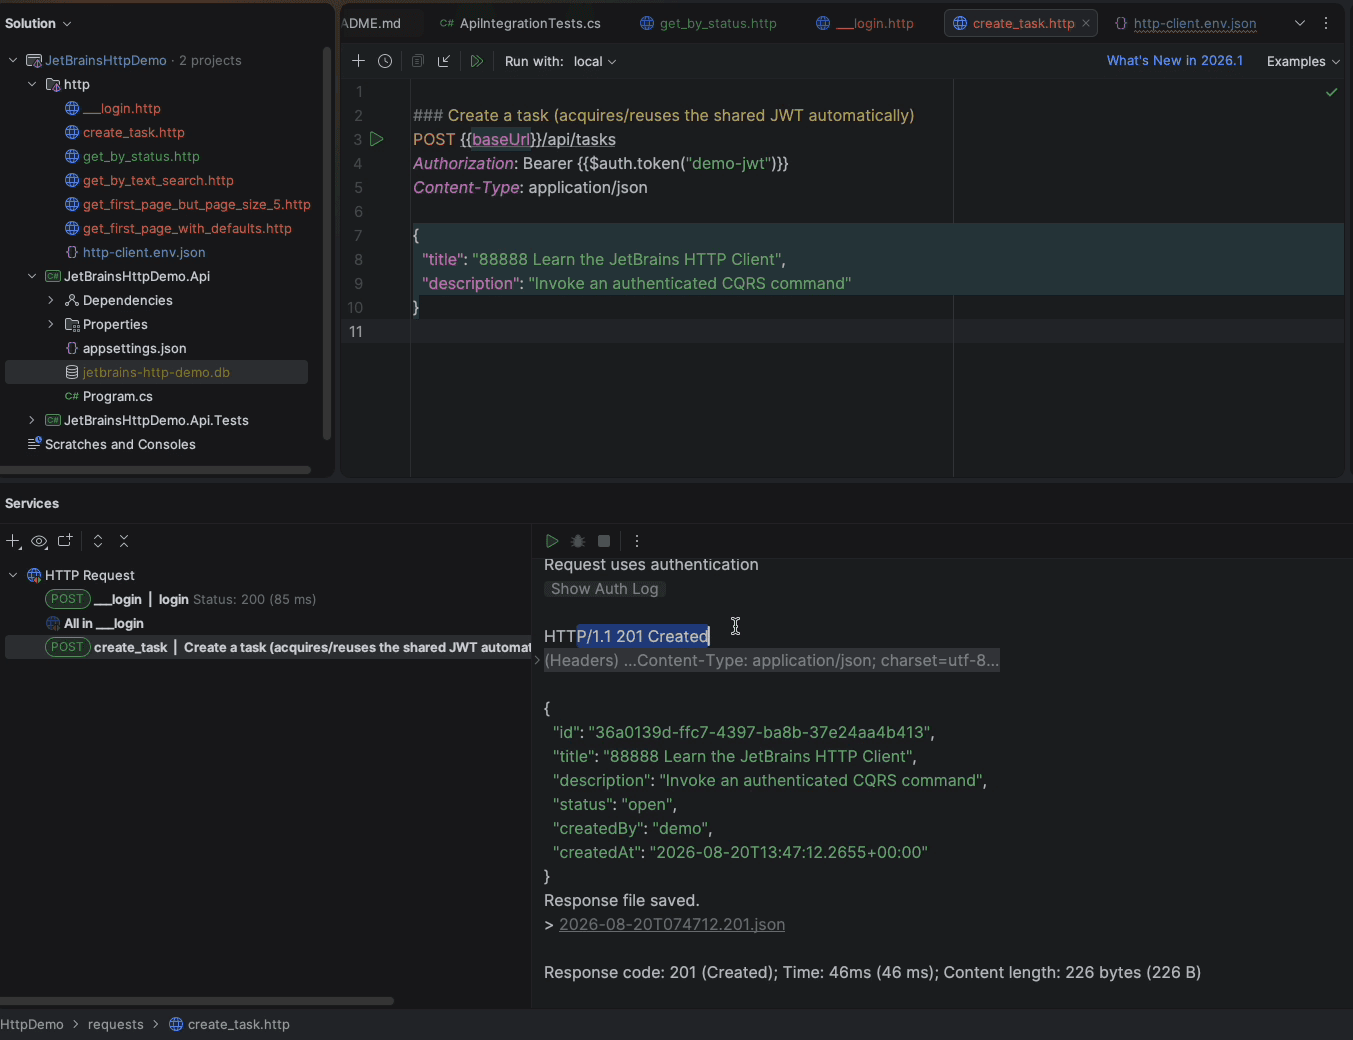The width and height of the screenshot is (1353, 1040).
Task: Collapse the JetBrainsHttpDemo.Api project node
Action: pos(32,276)
